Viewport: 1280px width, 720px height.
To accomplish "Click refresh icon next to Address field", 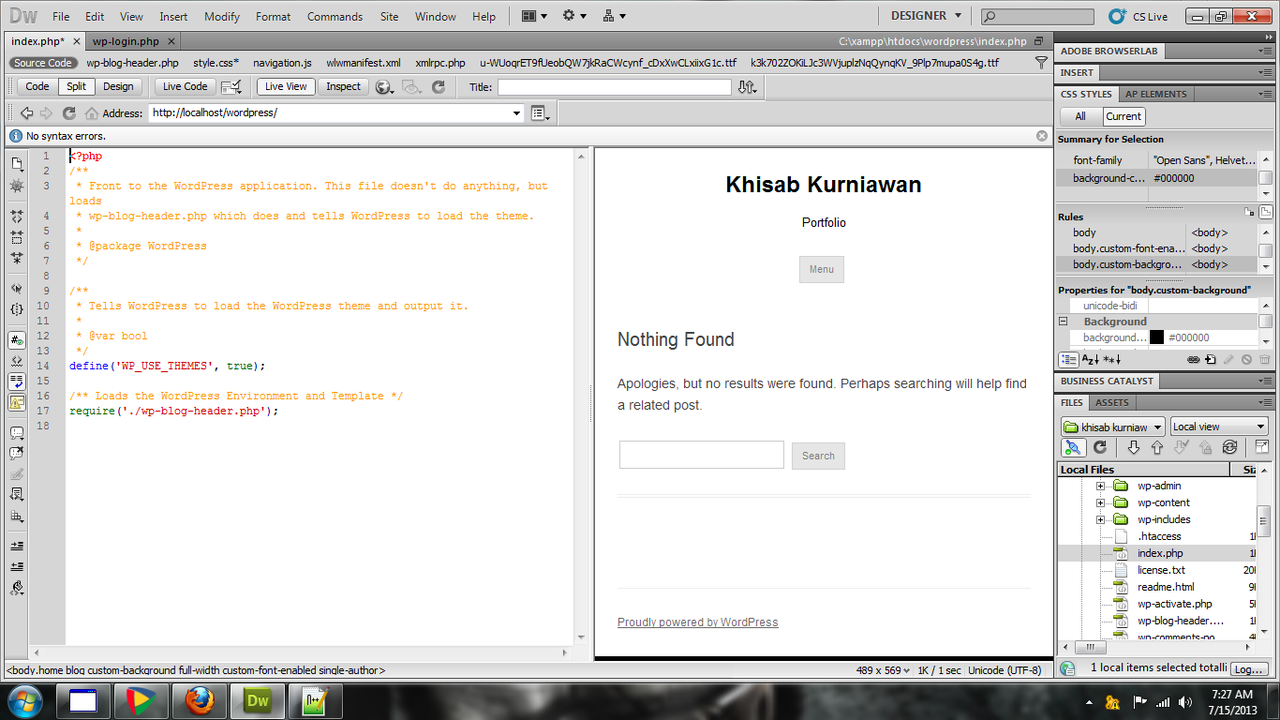I will click(x=69, y=113).
